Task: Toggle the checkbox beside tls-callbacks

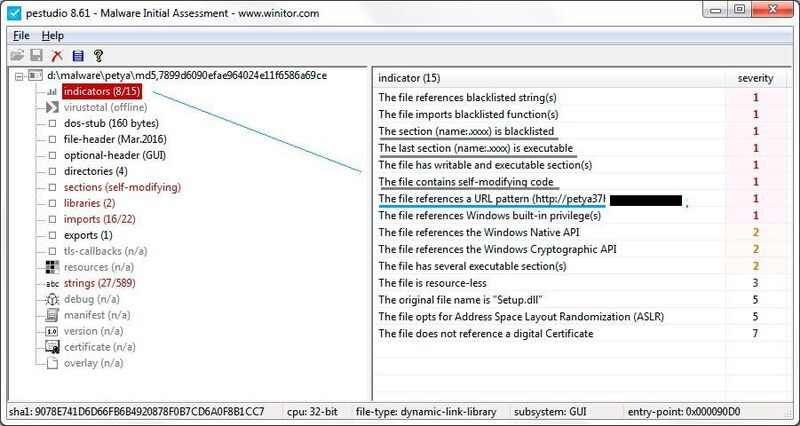Action: (52, 252)
